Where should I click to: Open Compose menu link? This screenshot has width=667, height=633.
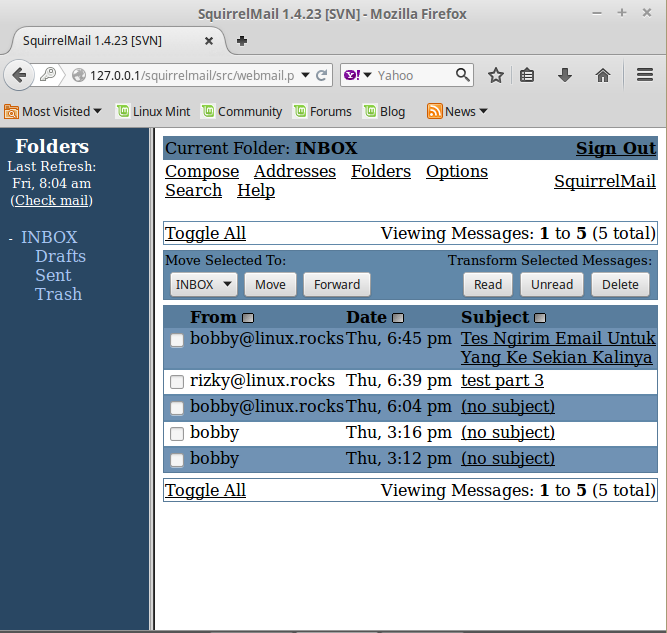tap(202, 171)
